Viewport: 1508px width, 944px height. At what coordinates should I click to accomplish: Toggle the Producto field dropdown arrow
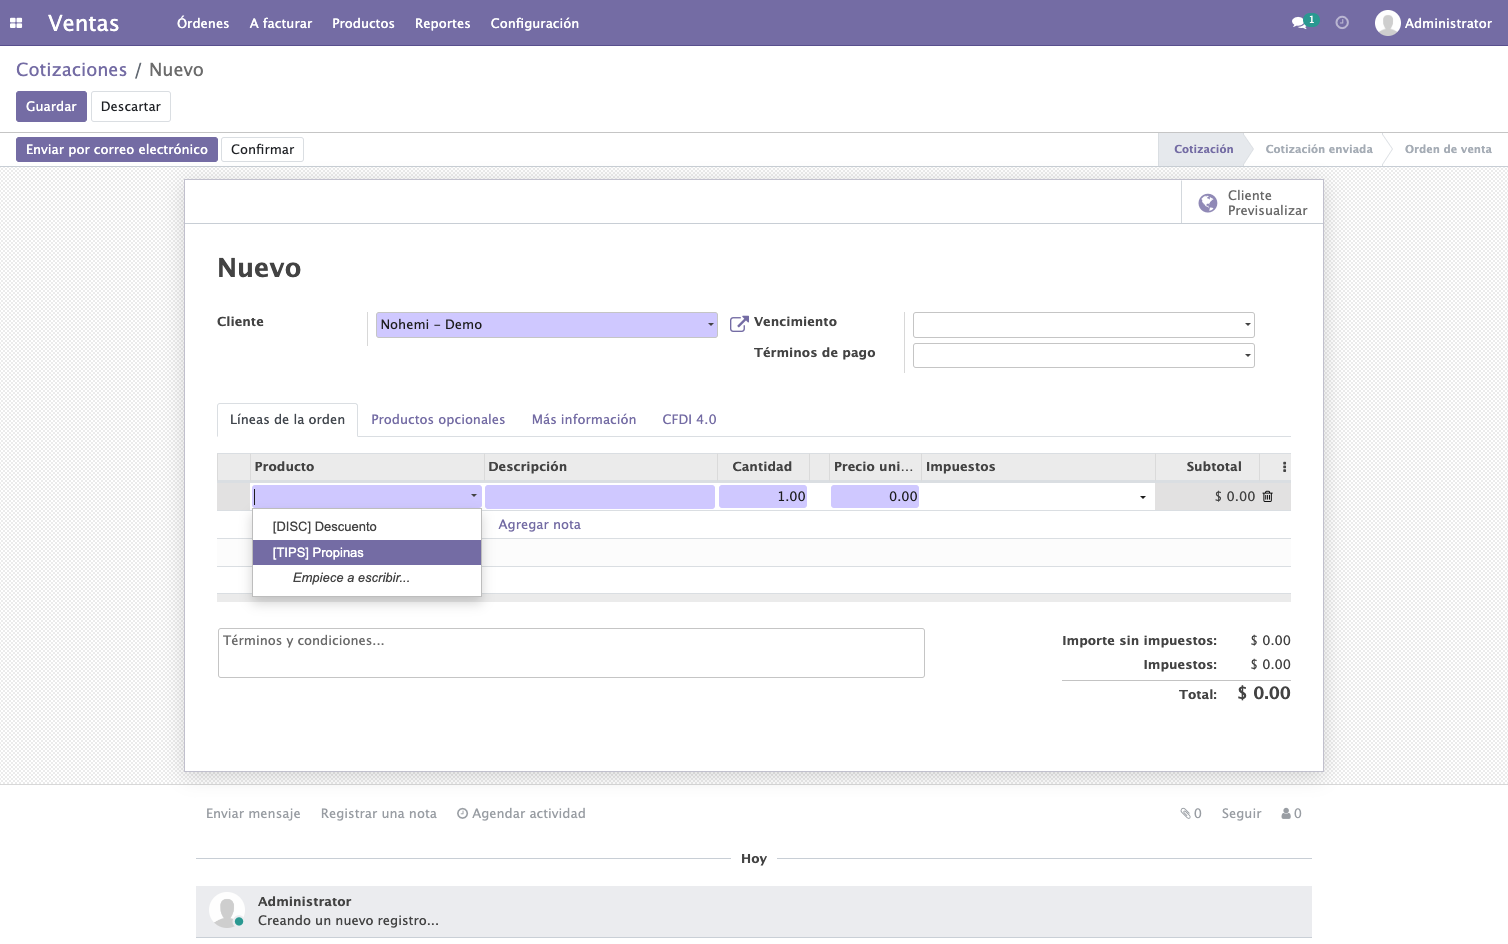(x=474, y=496)
